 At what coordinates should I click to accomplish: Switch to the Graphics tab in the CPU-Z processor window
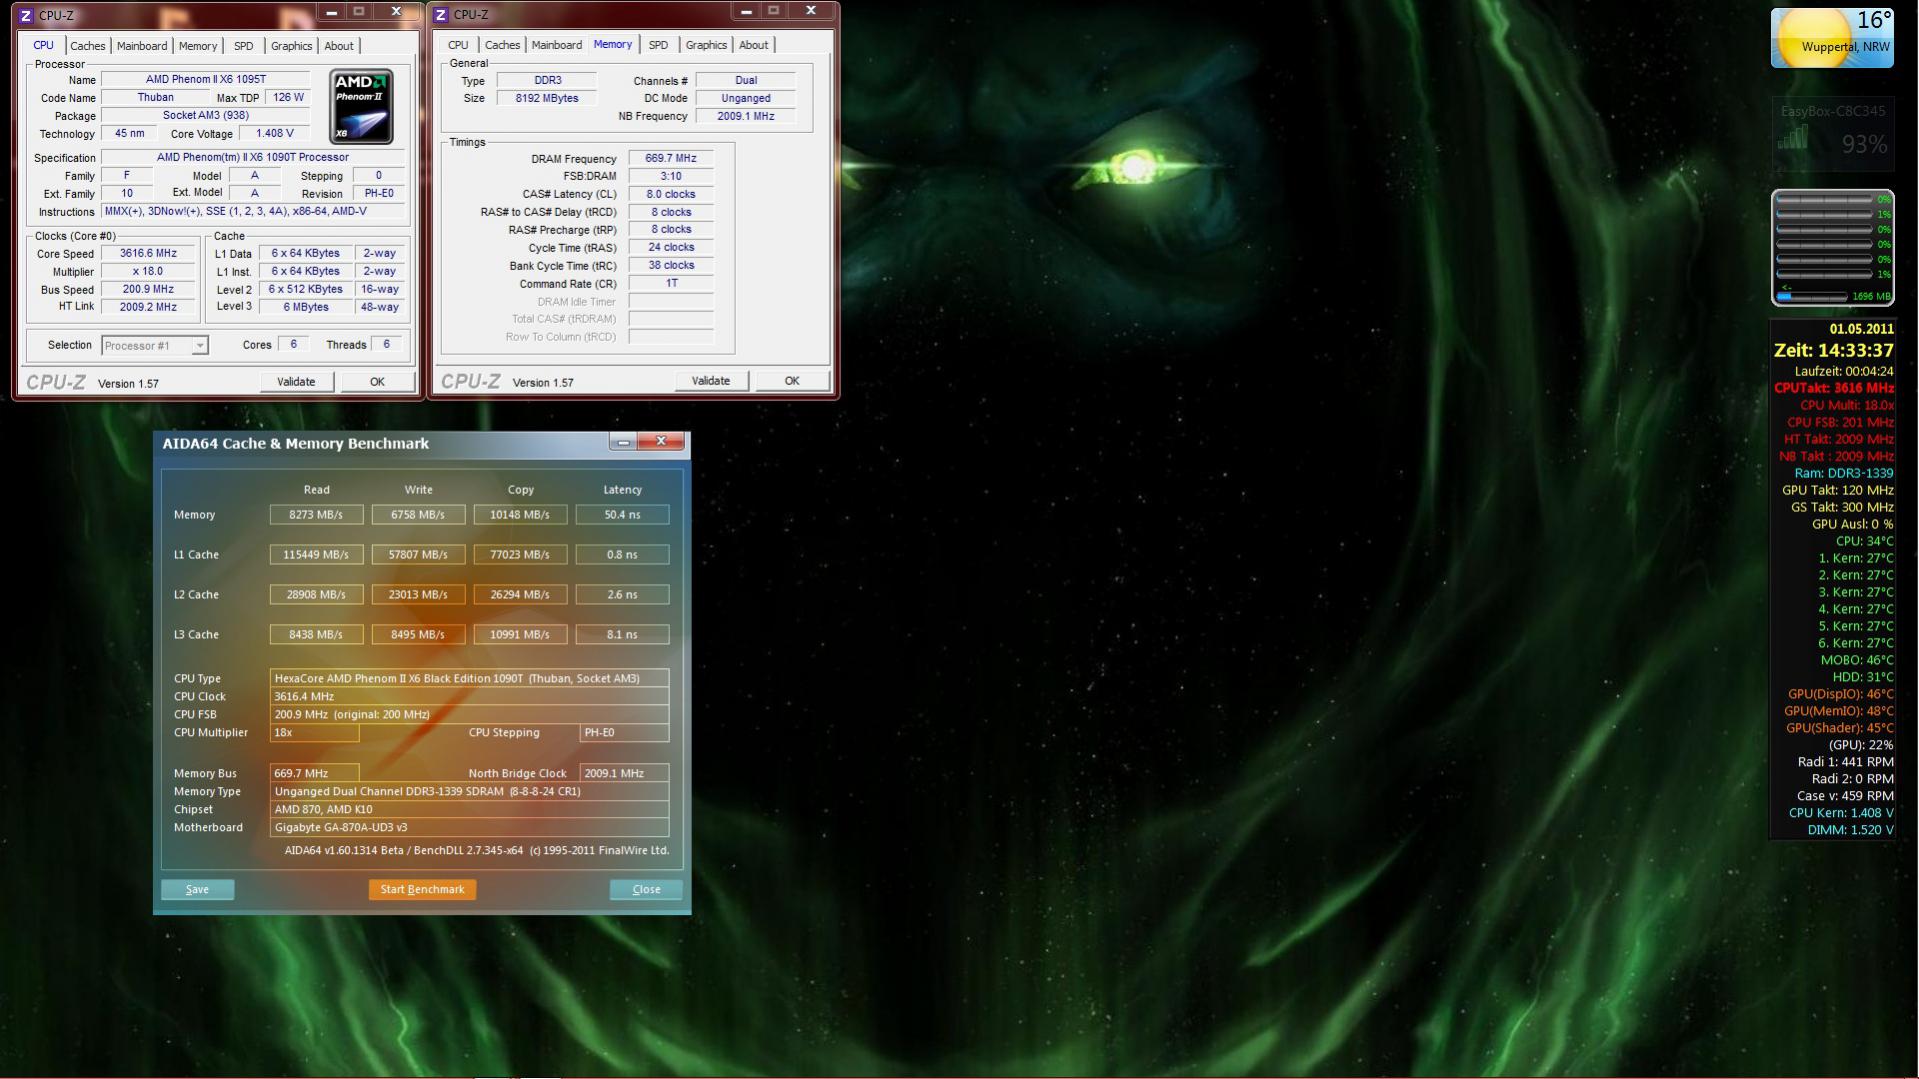tap(291, 46)
